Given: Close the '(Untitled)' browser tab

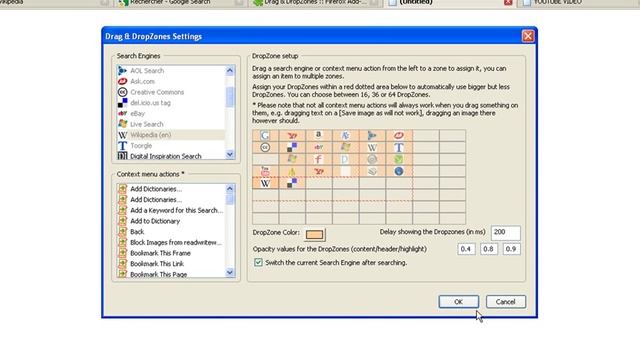Looking at the screenshot, I should point(508,2).
